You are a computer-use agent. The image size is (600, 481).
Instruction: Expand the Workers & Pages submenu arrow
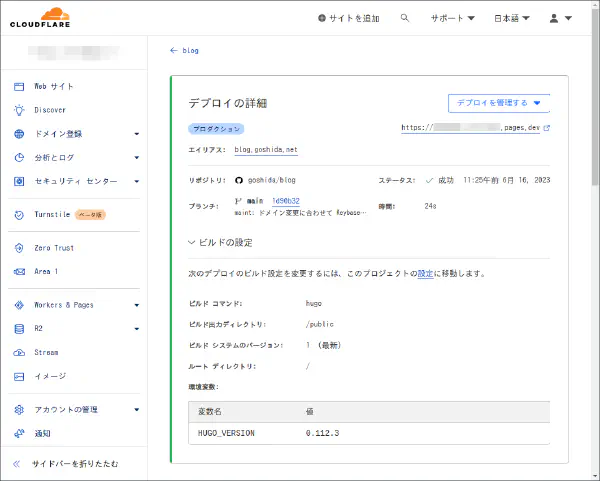(x=137, y=305)
